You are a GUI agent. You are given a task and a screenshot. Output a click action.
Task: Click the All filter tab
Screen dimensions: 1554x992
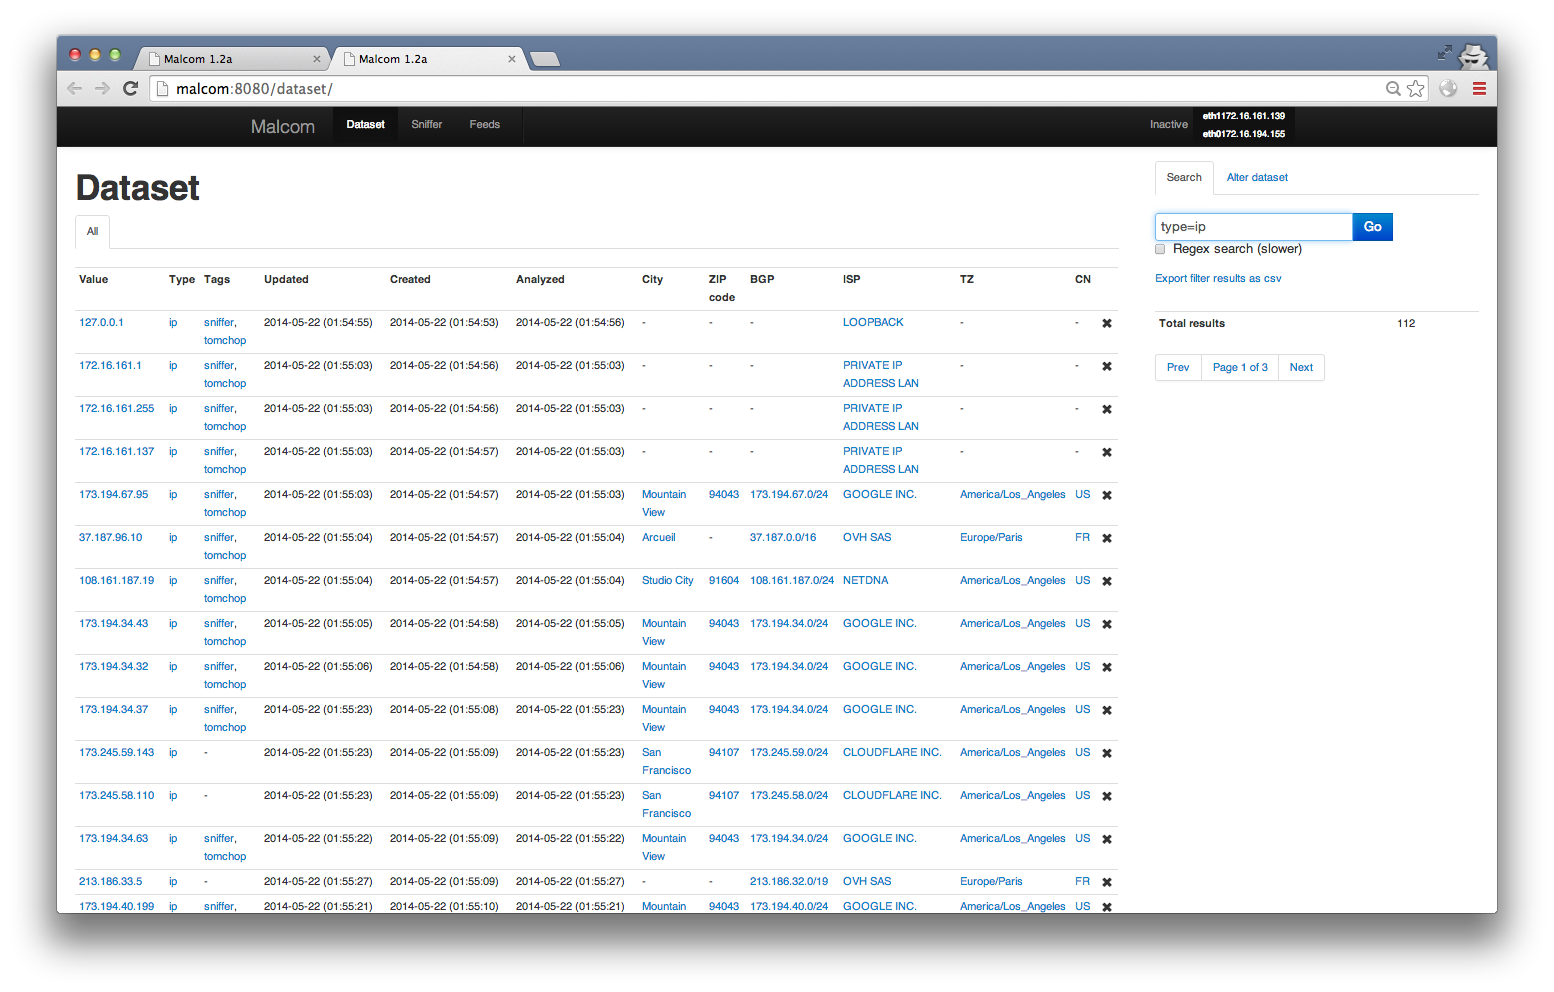pos(92,231)
